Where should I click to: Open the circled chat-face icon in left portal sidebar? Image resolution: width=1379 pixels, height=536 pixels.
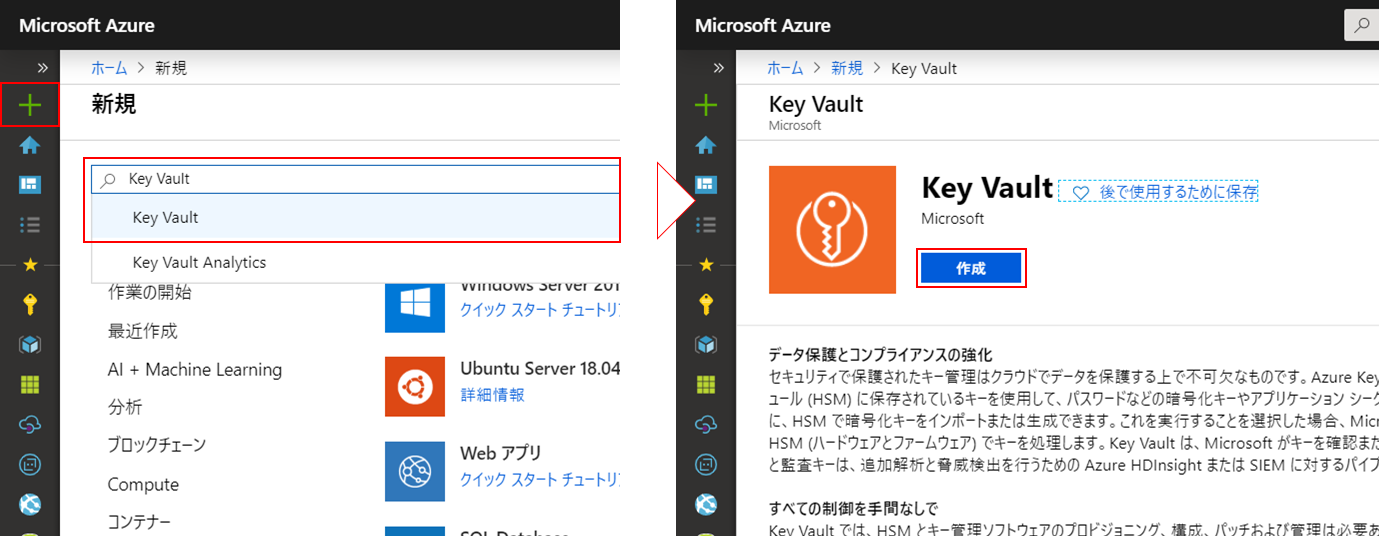coord(30,464)
